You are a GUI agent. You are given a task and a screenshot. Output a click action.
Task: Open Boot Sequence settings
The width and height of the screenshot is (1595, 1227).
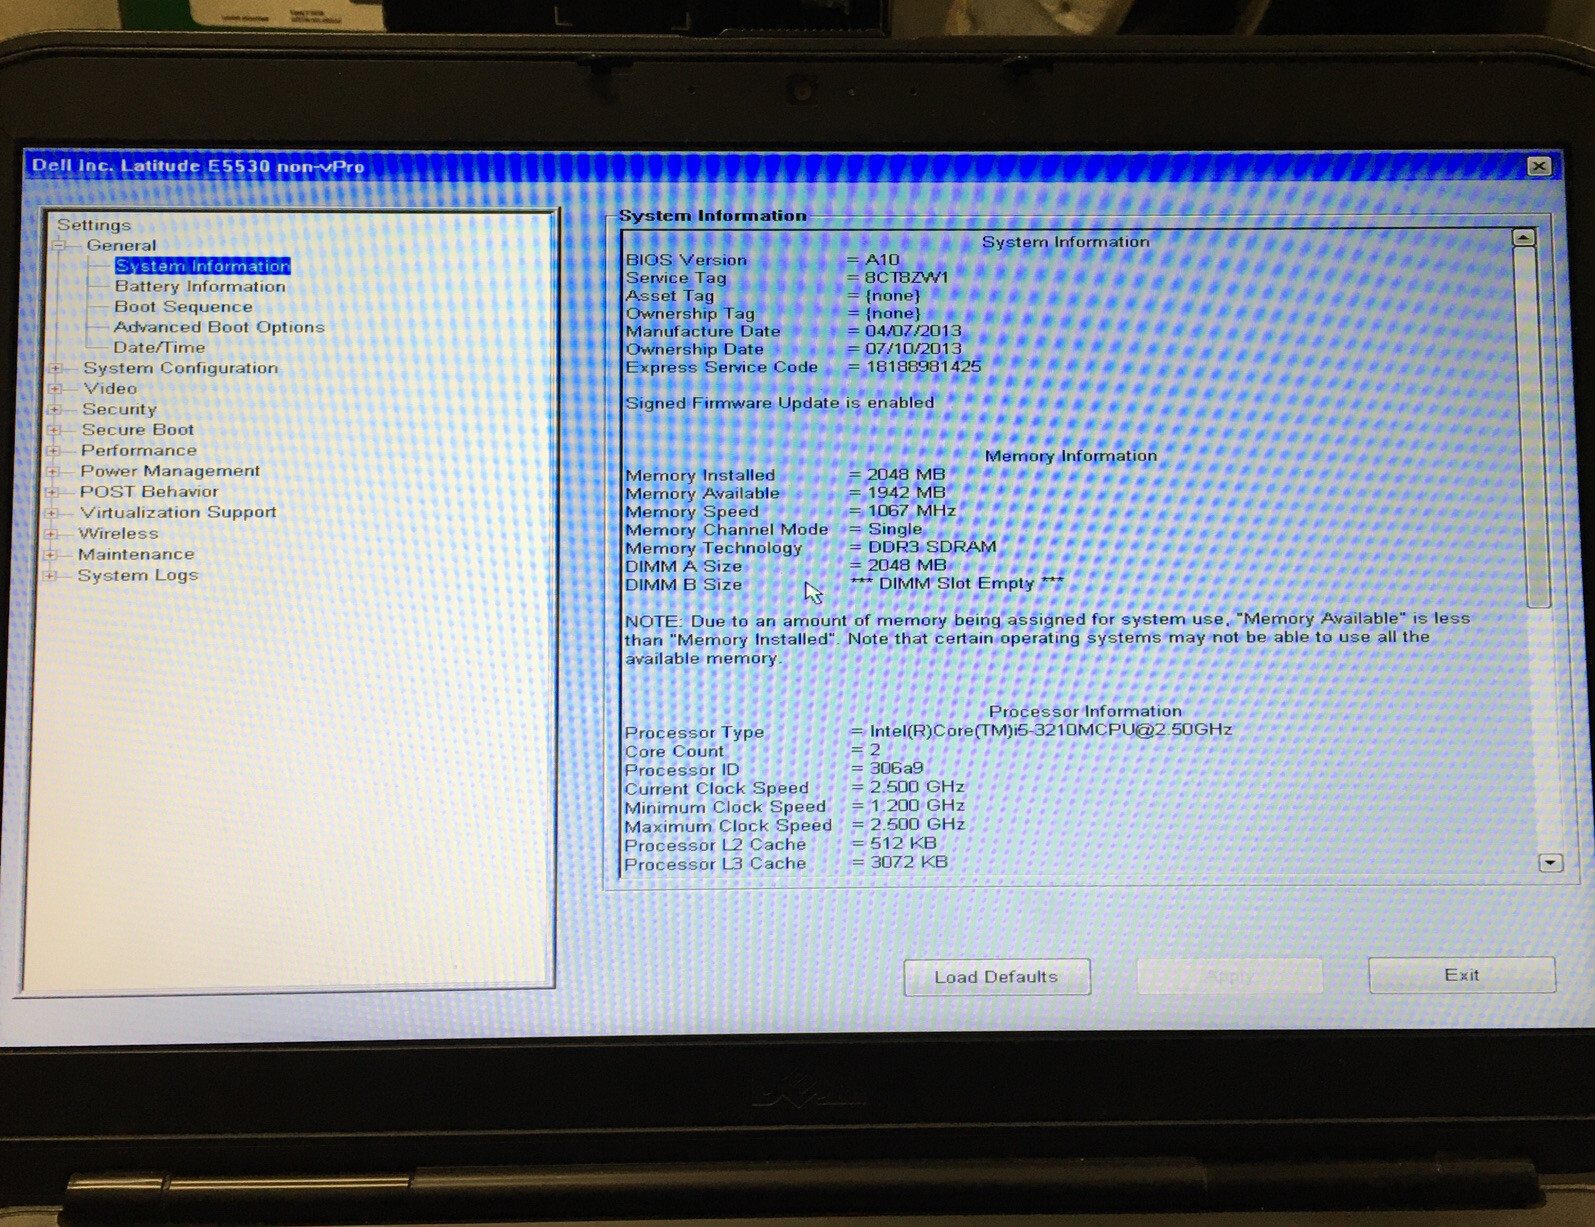(x=183, y=307)
